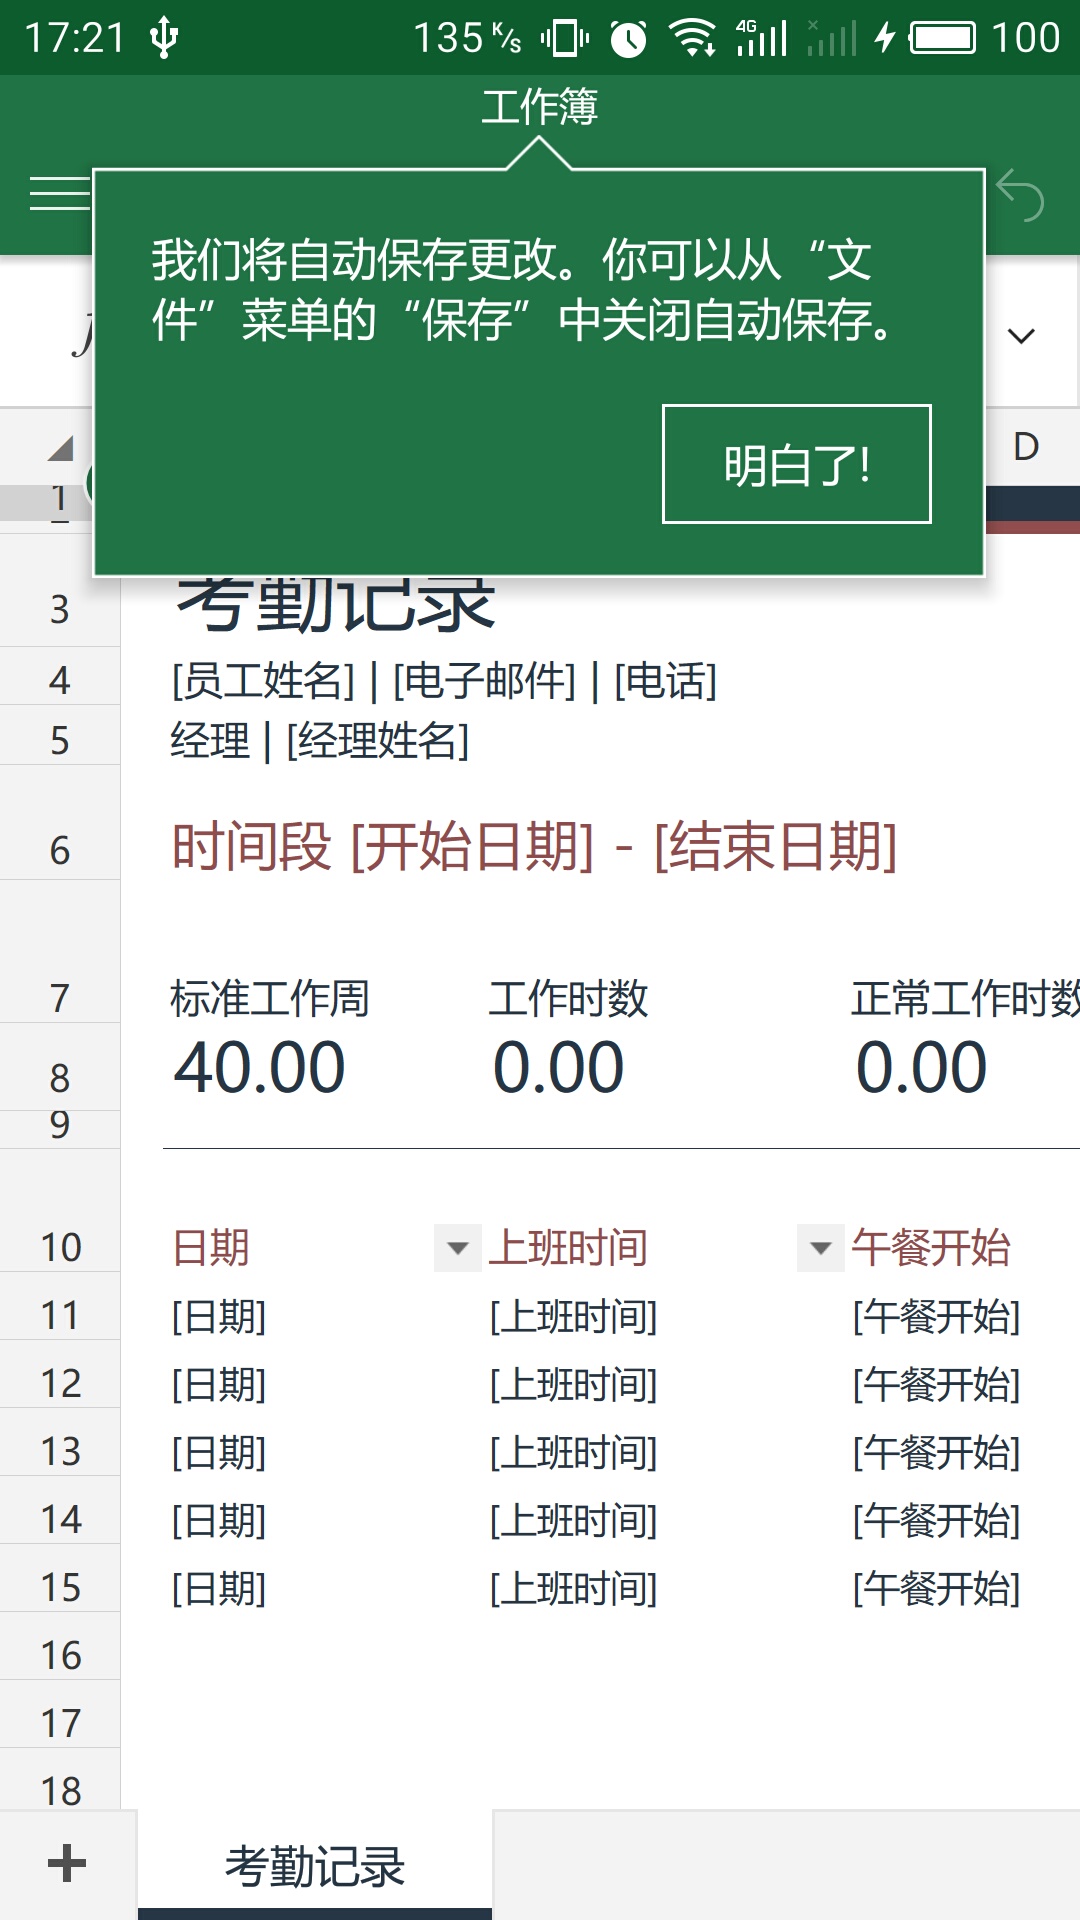Select the [员工姓名] contact info cell
This screenshot has height=1920, width=1080.
(x=444, y=681)
